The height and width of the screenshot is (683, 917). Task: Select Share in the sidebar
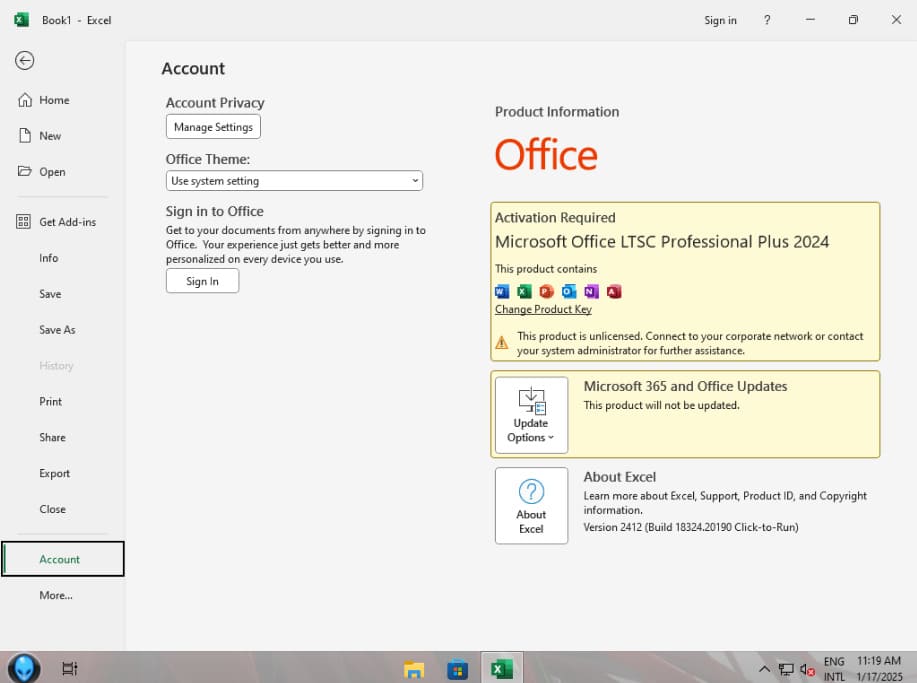[x=52, y=437]
